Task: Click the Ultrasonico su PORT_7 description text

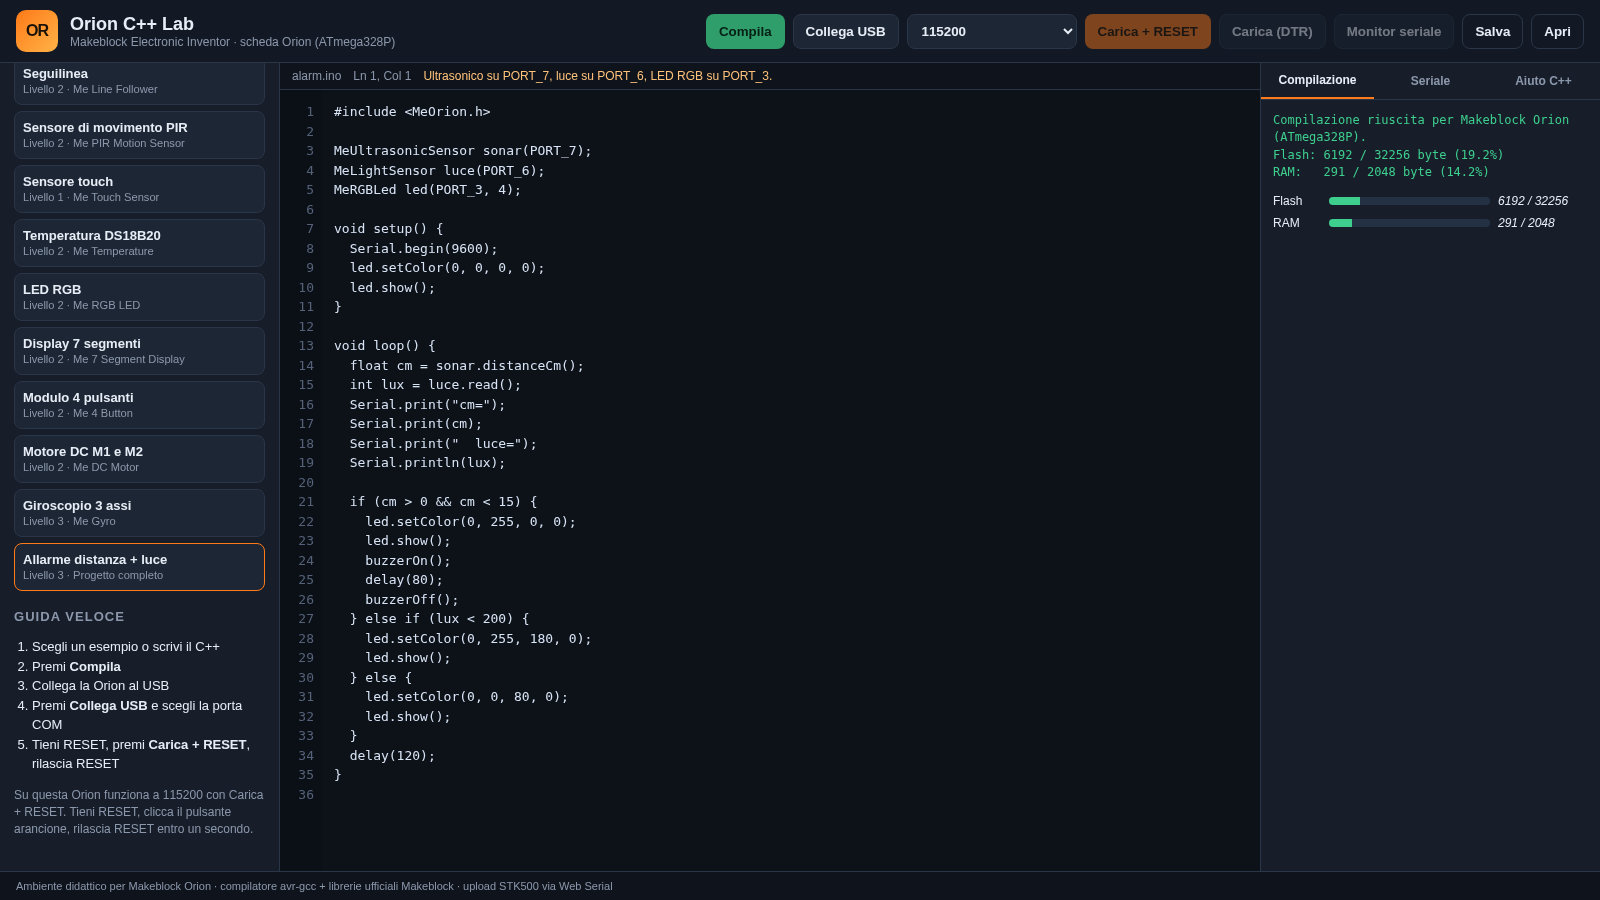Action: pos(598,76)
